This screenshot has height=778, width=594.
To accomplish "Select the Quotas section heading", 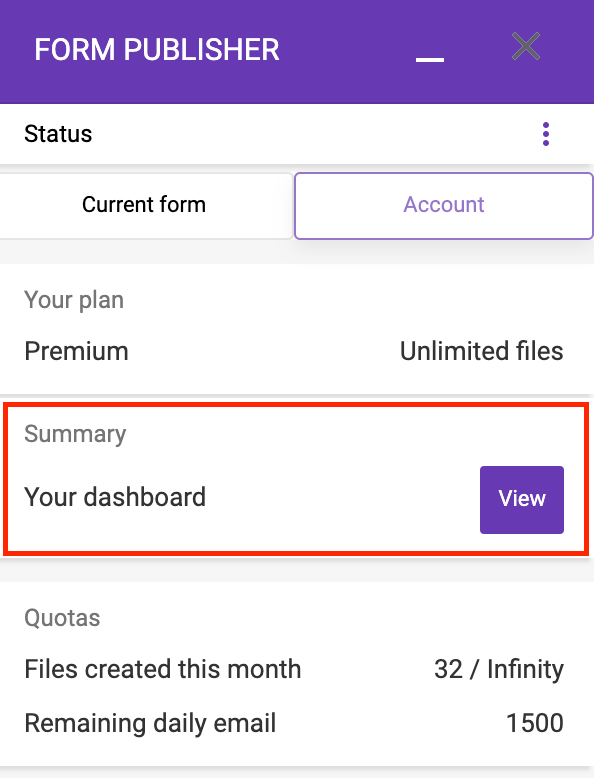I will (62, 618).
